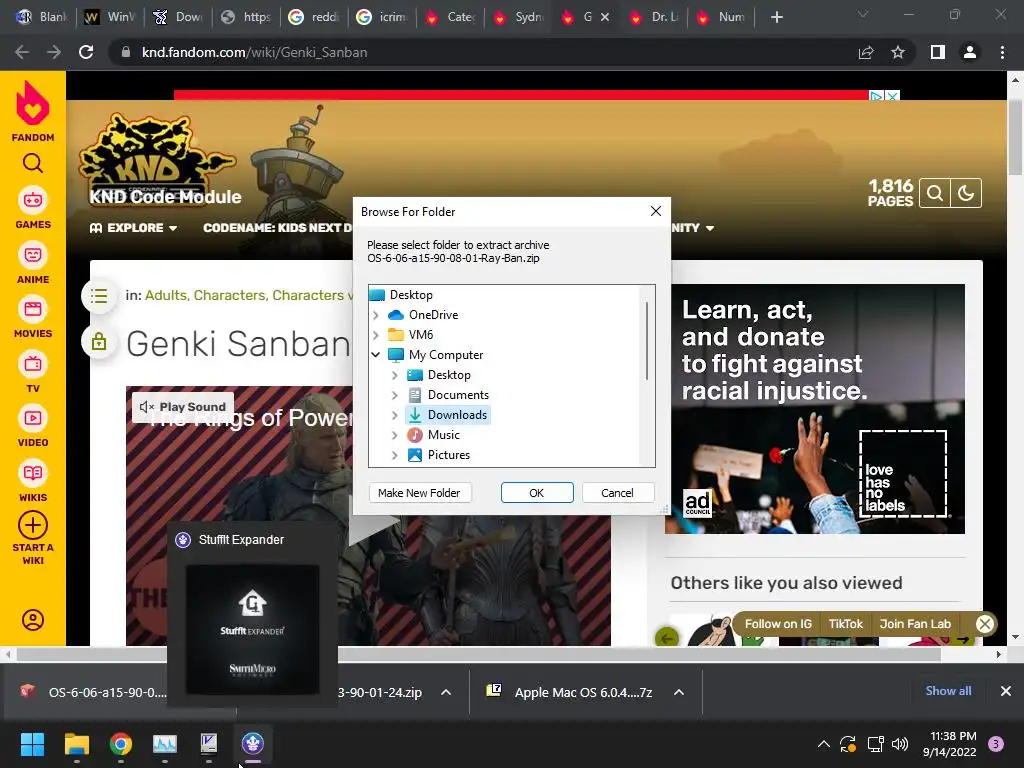Viewport: 1024px width, 768px height.
Task: Show hidden system tray icons
Action: point(824,744)
